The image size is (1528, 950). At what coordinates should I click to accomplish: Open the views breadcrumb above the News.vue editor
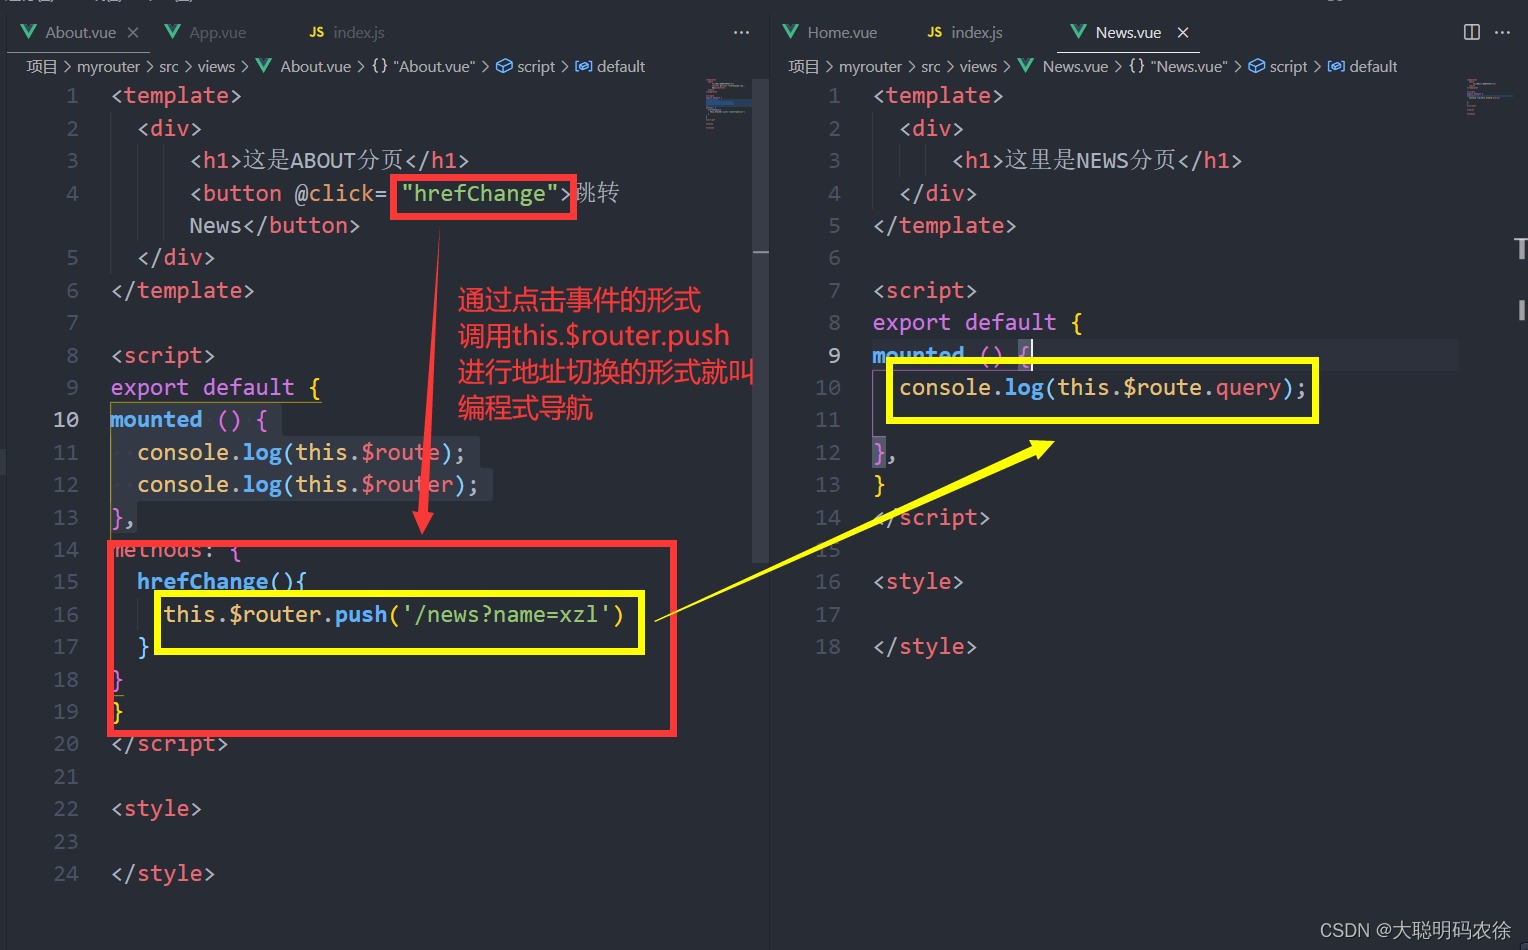(x=978, y=66)
